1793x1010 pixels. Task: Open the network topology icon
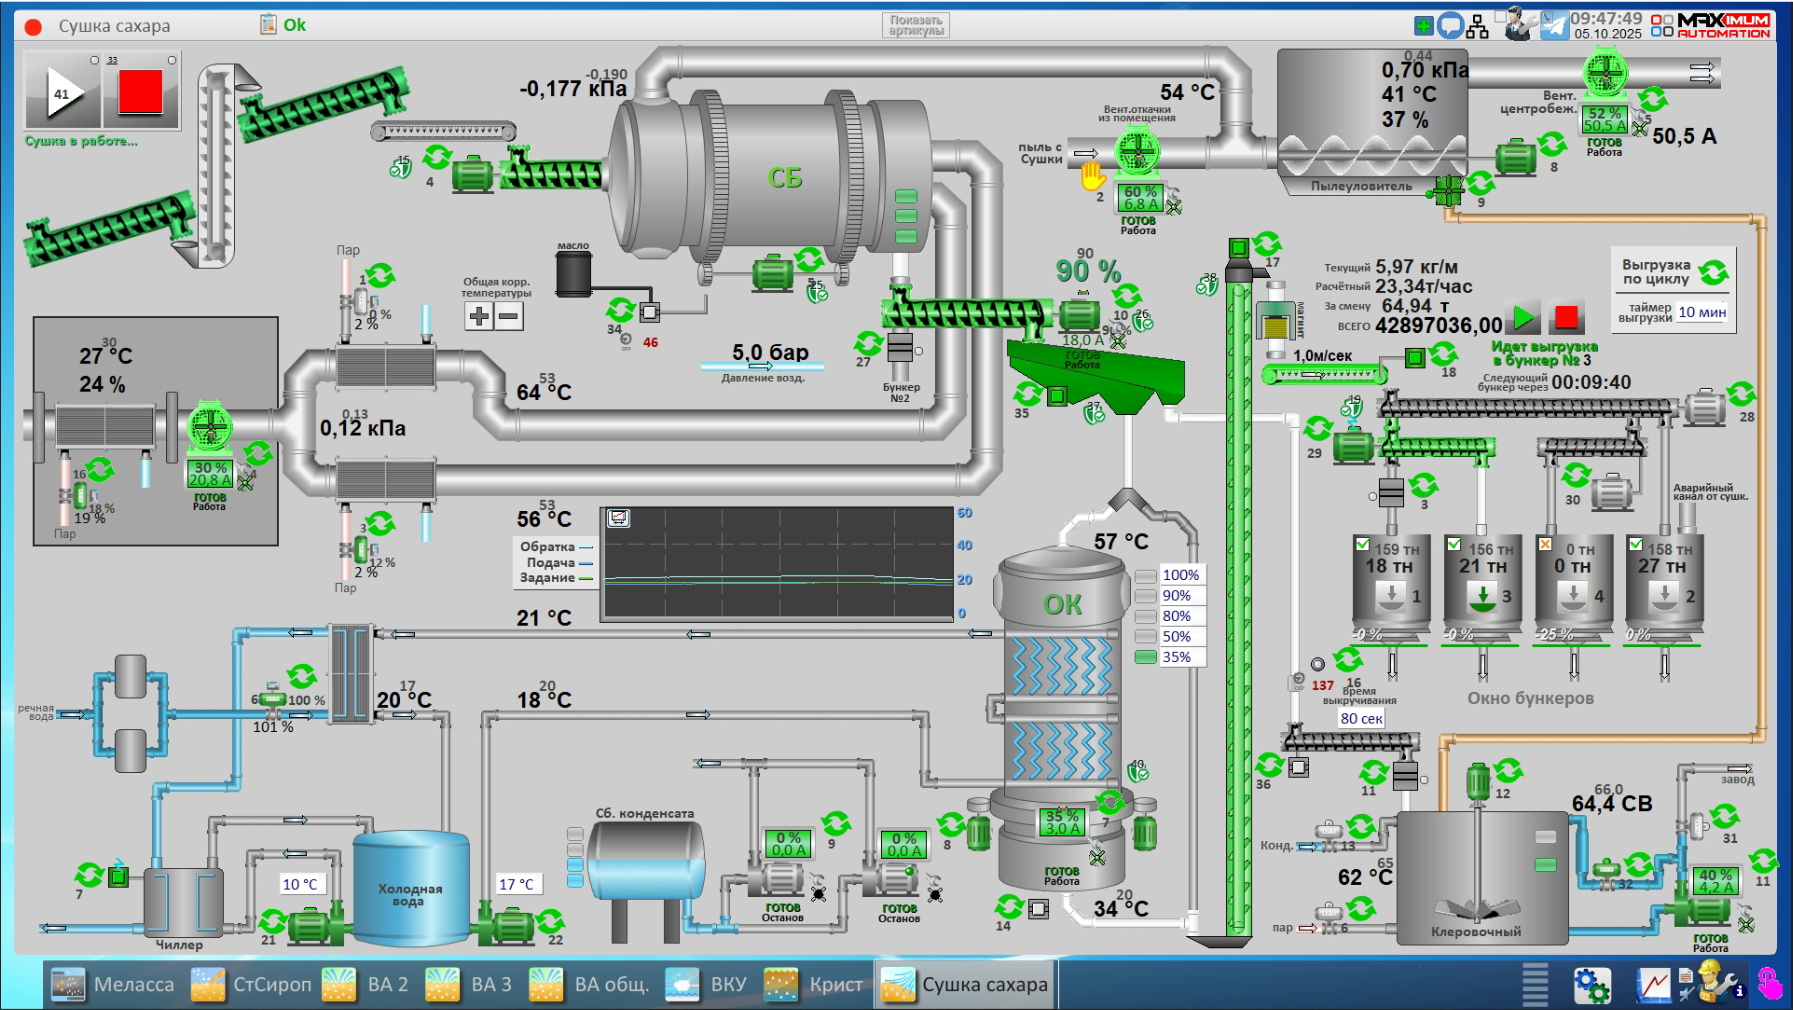point(1477,27)
